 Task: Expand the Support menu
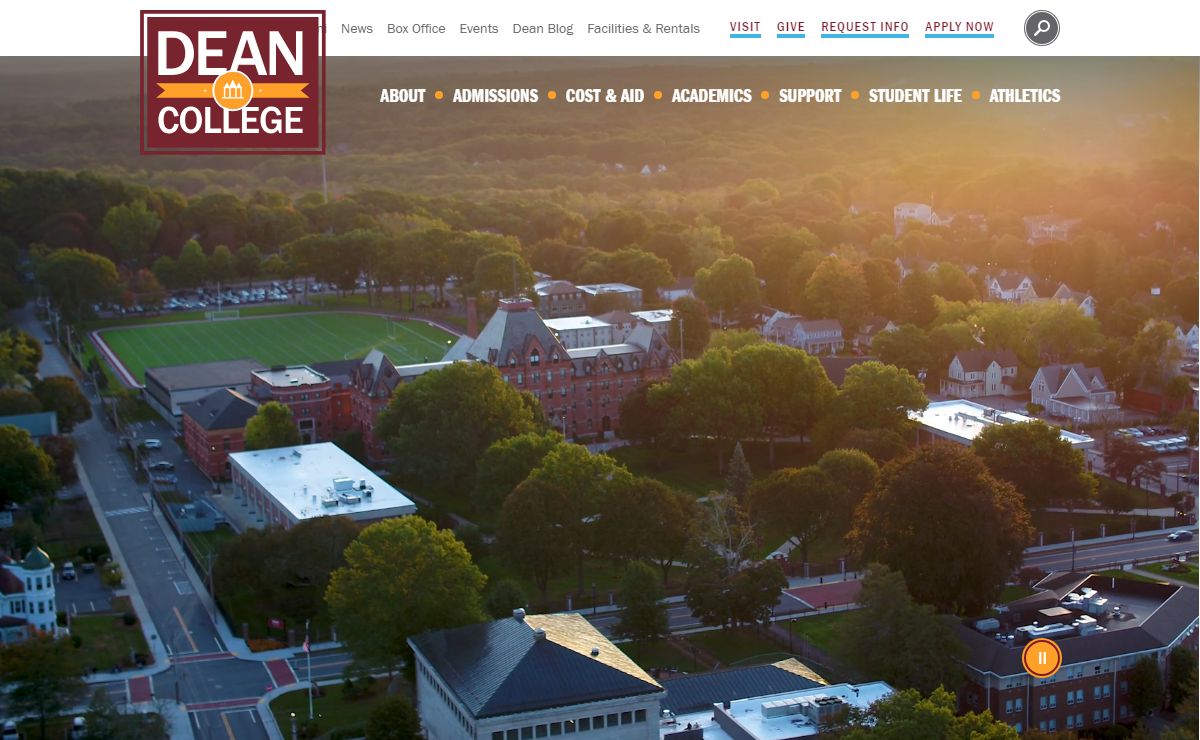pos(810,96)
